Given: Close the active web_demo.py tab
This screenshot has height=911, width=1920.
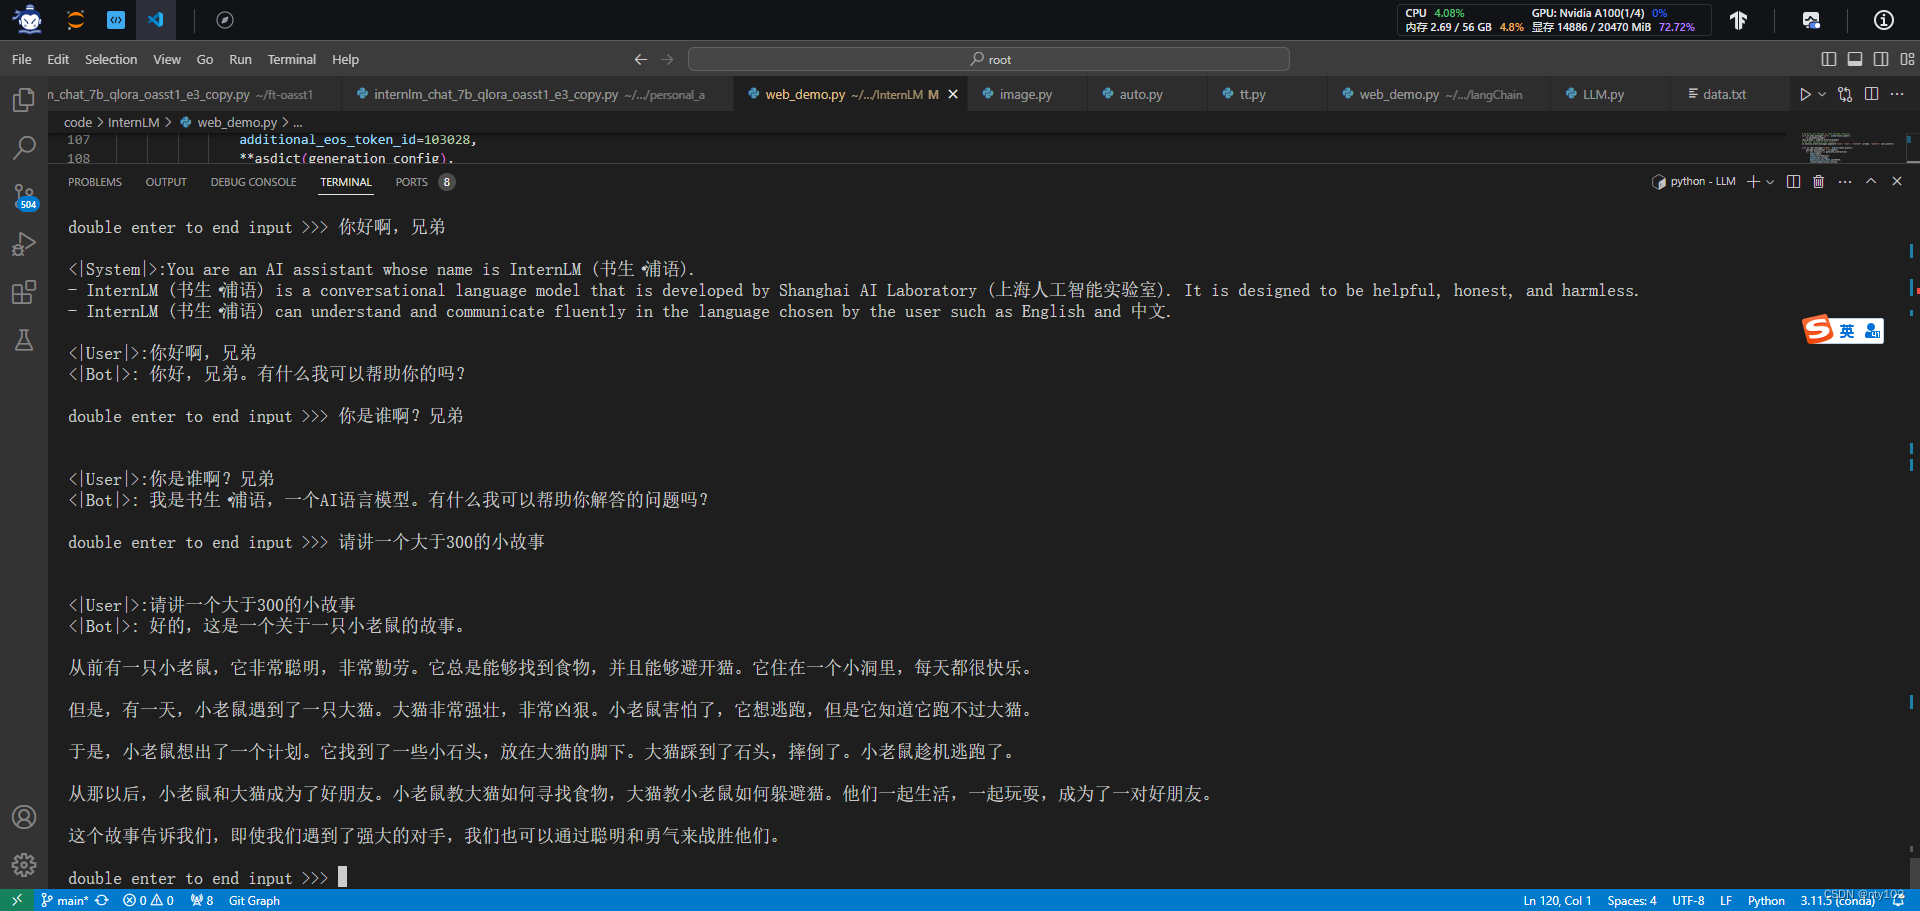Looking at the screenshot, I should coord(953,94).
